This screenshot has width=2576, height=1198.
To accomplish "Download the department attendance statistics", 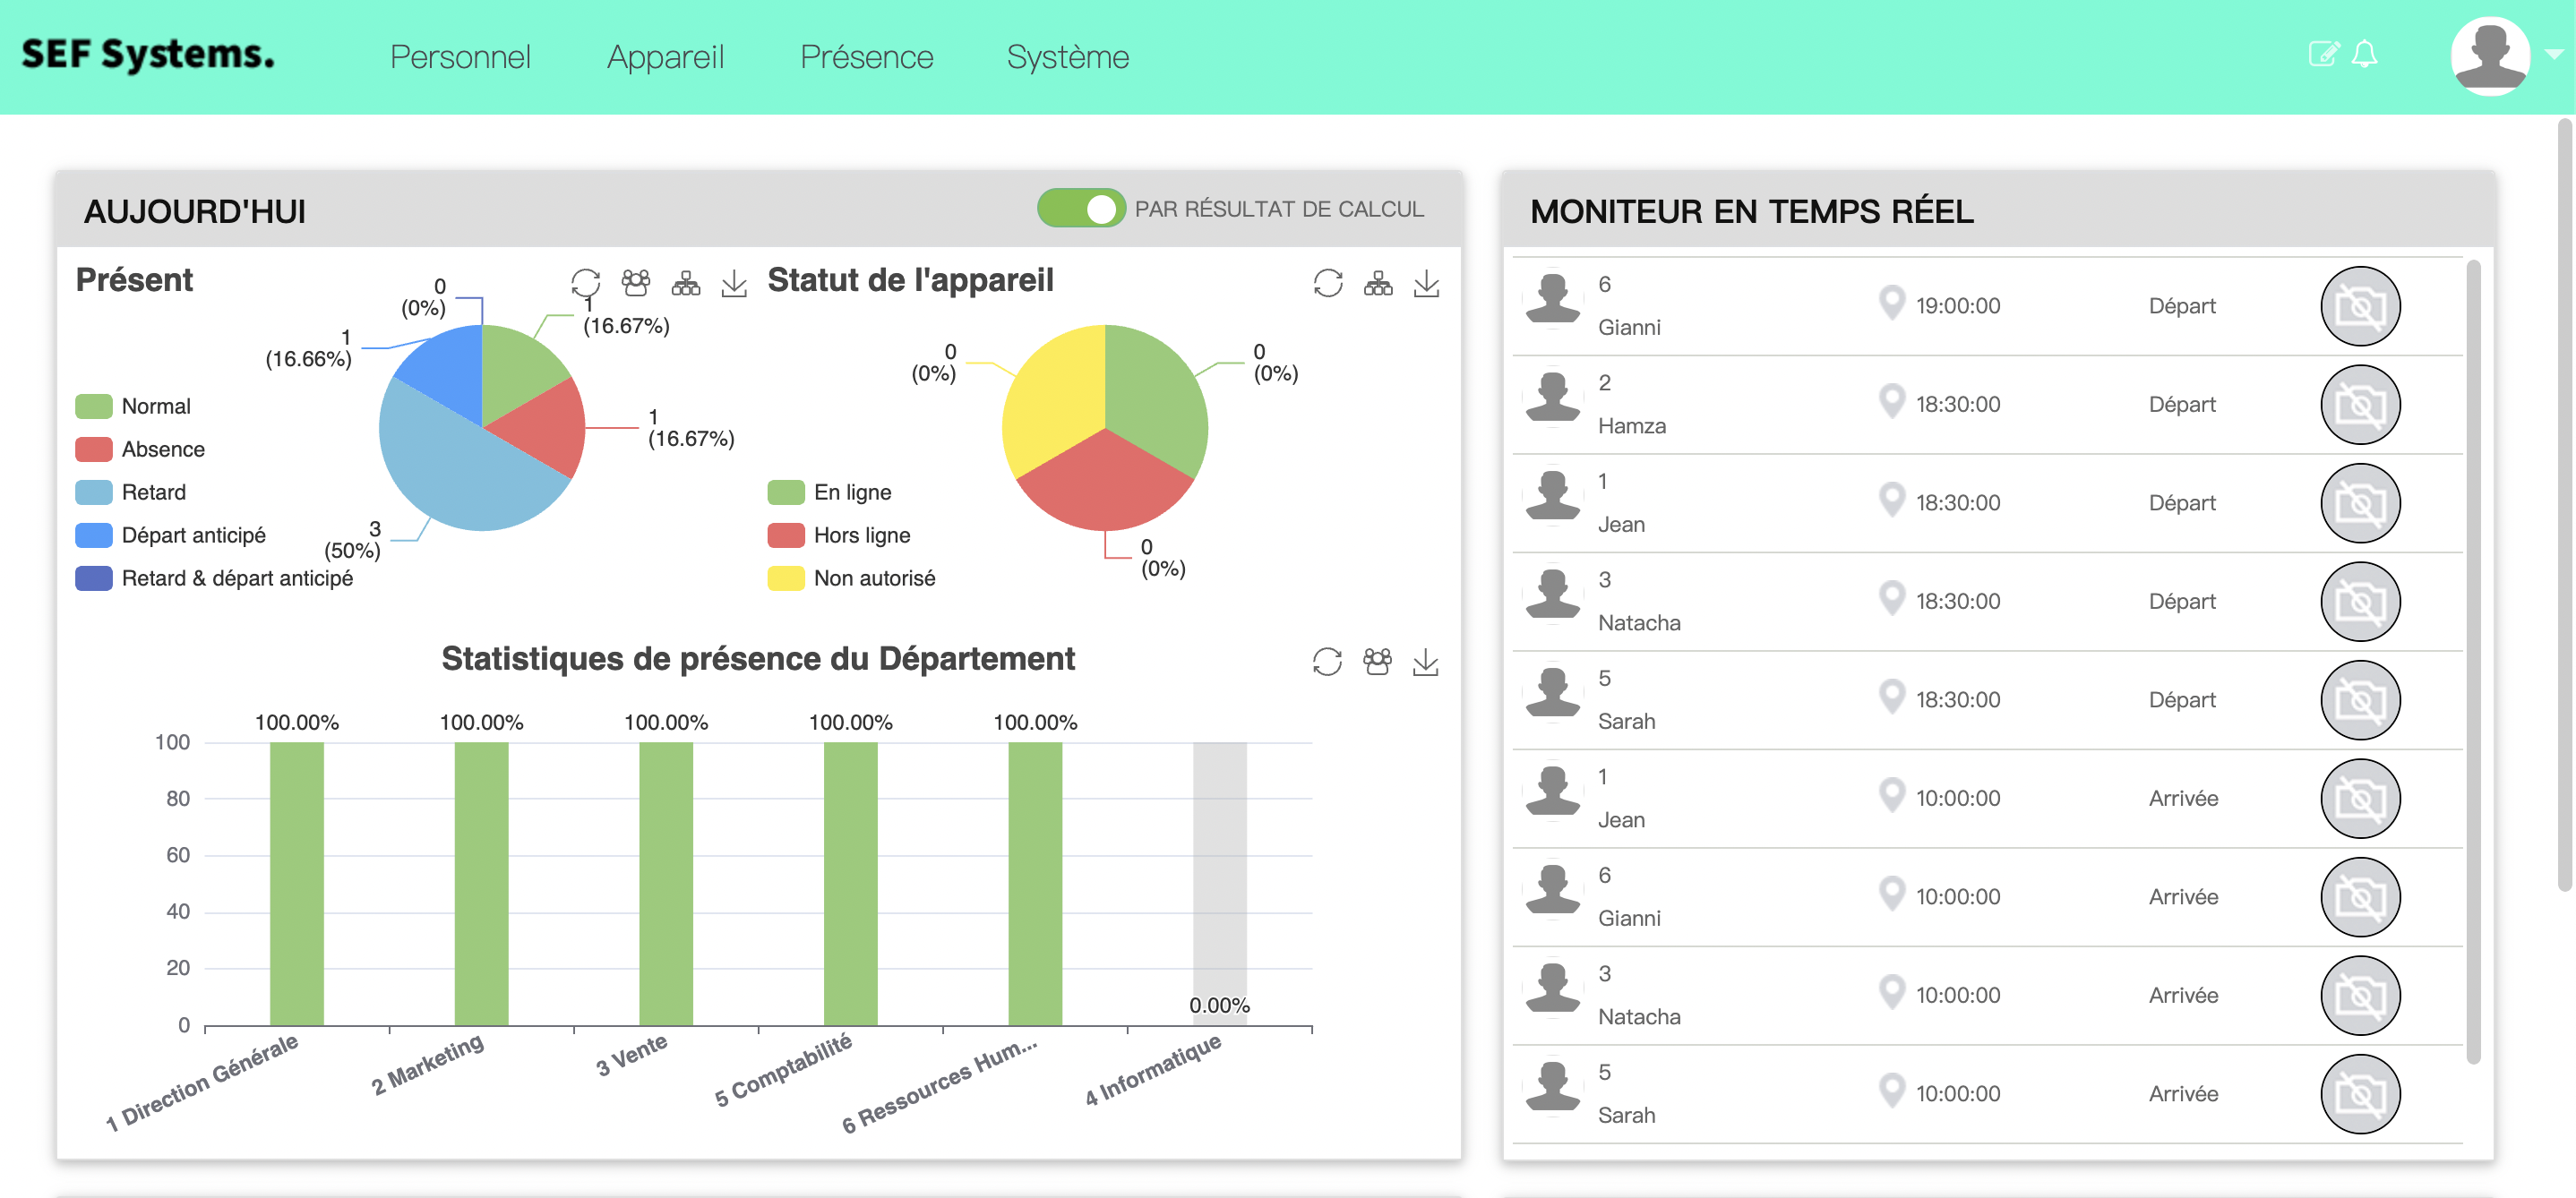I will coord(1427,661).
